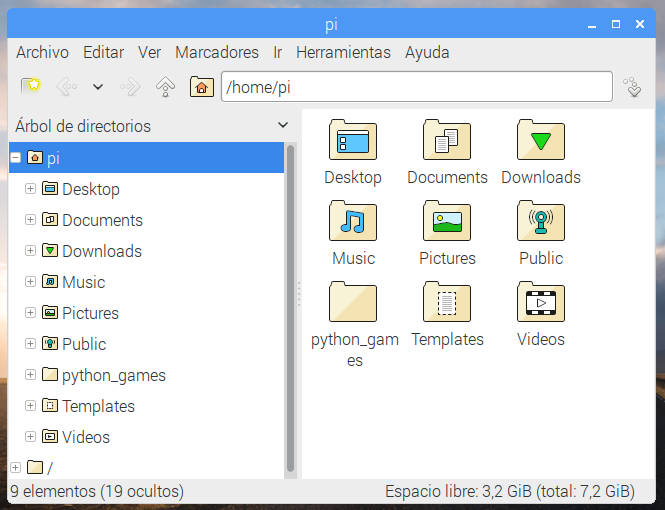Click the home folder toolbar icon

coord(201,86)
